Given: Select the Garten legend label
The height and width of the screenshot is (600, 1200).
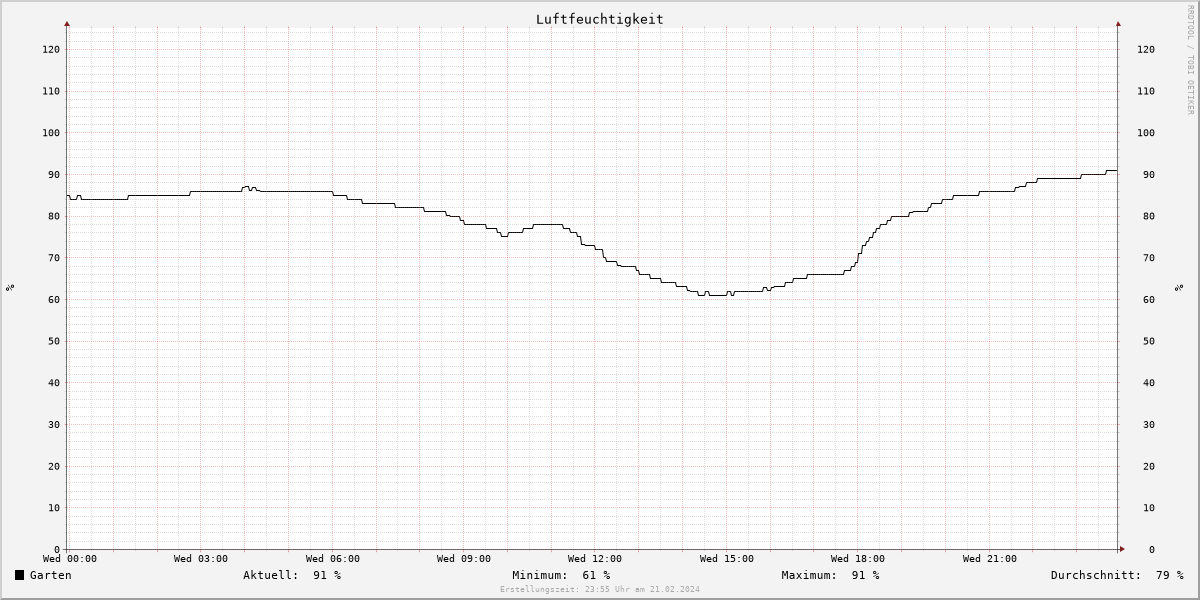Looking at the screenshot, I should tap(50, 575).
